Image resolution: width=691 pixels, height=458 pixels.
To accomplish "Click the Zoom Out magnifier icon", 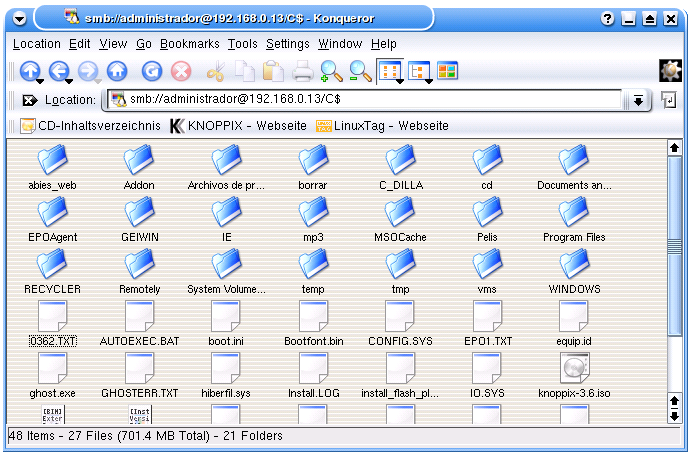I will [359, 71].
